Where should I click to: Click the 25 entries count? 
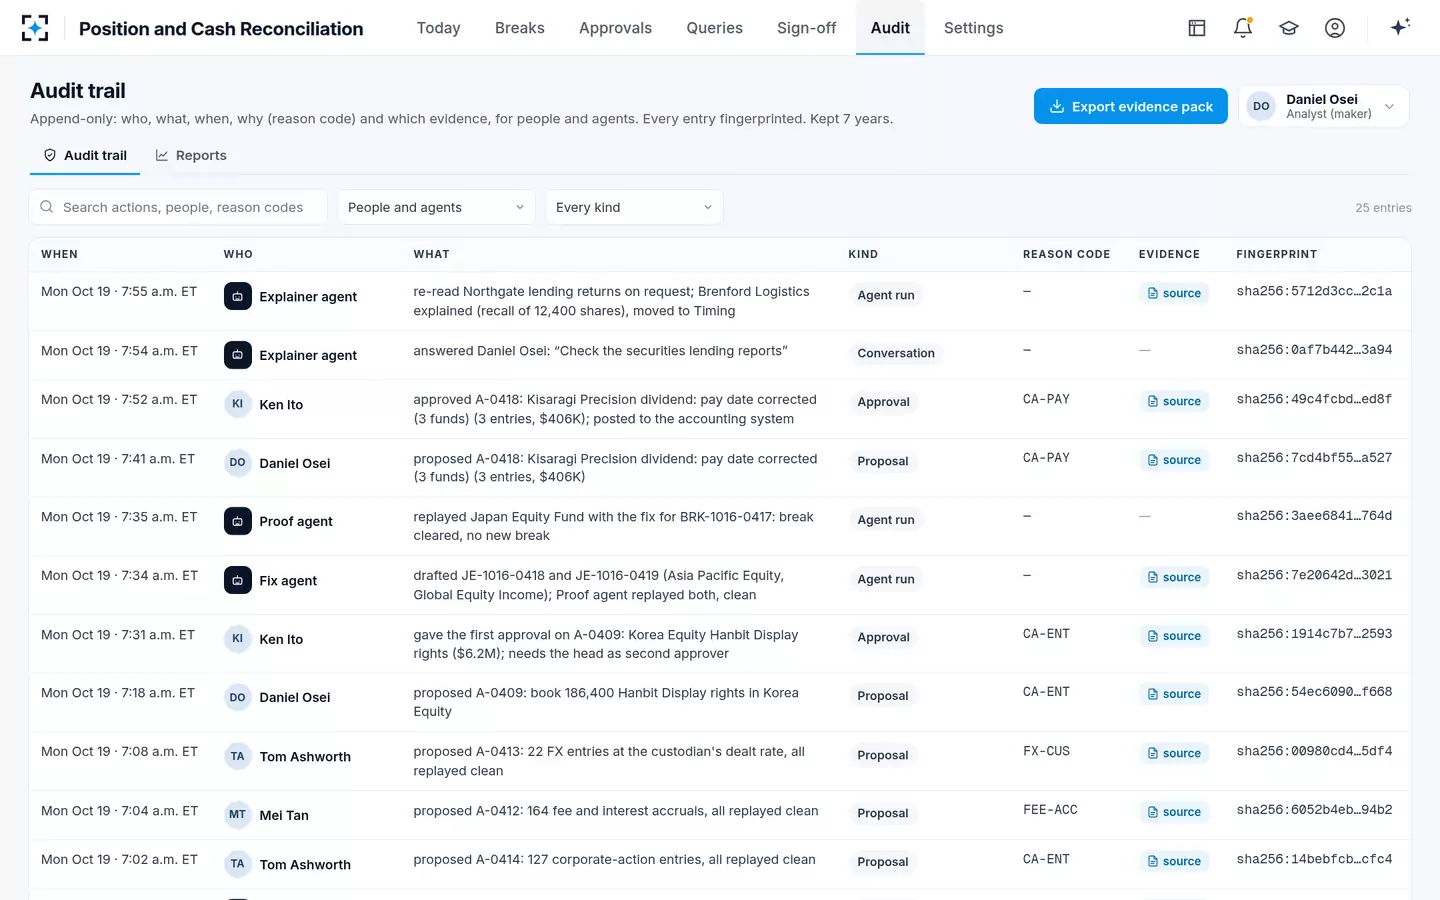1383,208
